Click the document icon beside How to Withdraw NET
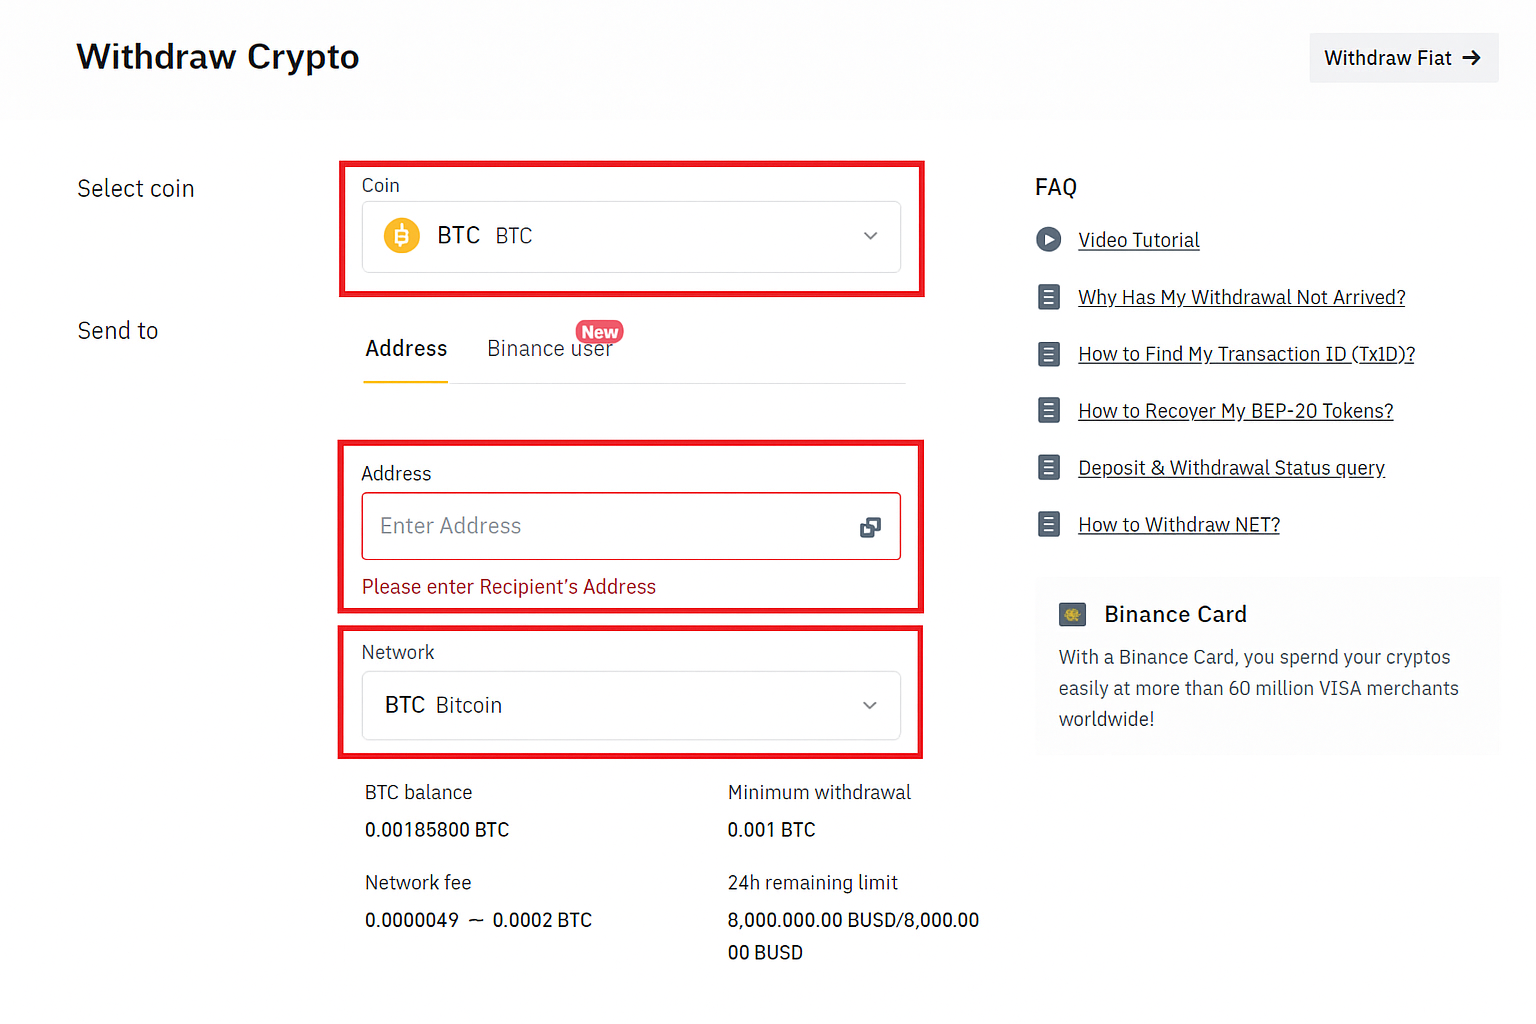 click(x=1048, y=524)
